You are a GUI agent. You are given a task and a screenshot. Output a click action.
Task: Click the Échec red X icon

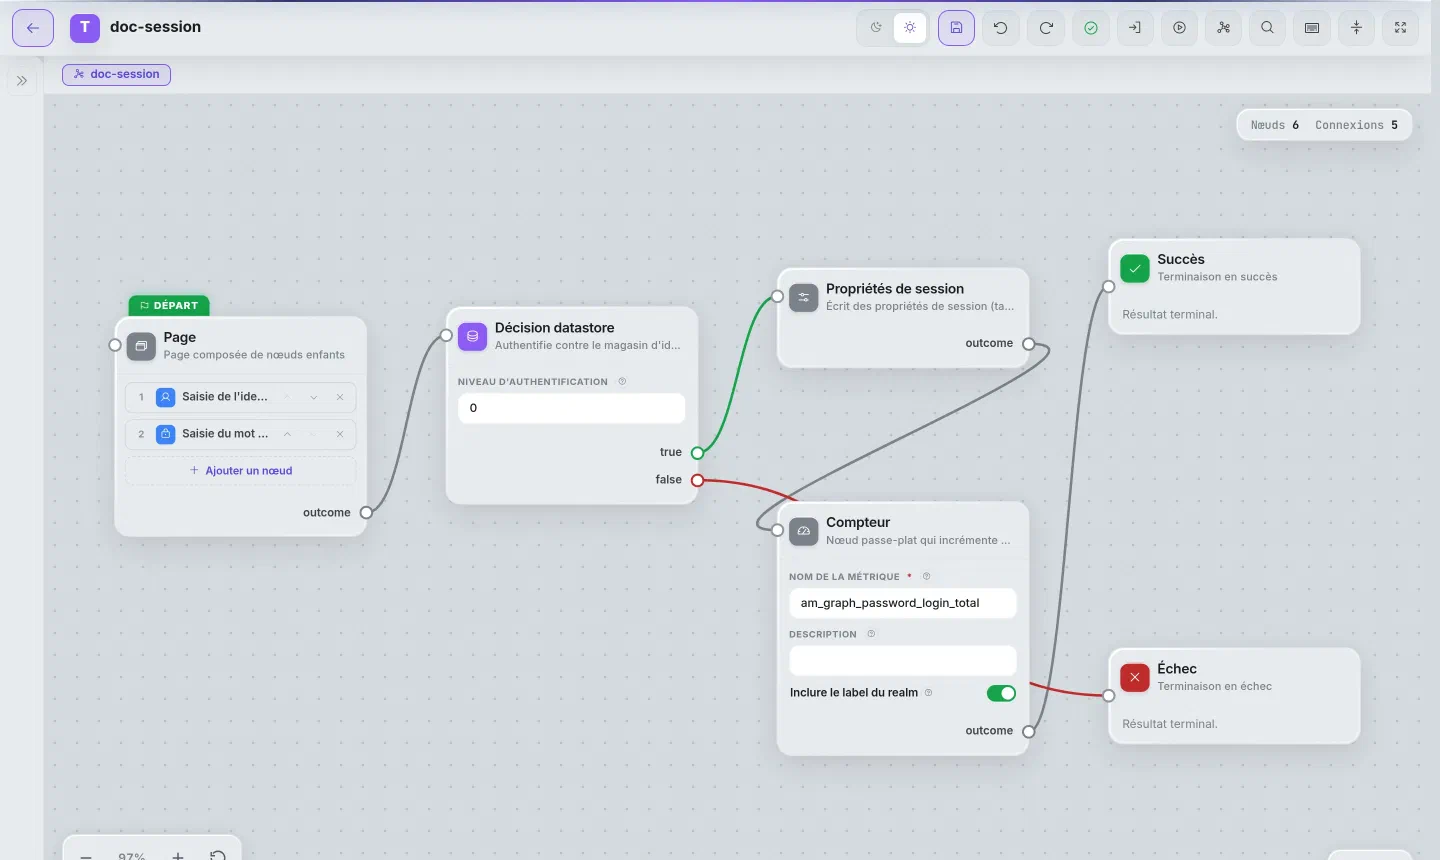tap(1135, 677)
